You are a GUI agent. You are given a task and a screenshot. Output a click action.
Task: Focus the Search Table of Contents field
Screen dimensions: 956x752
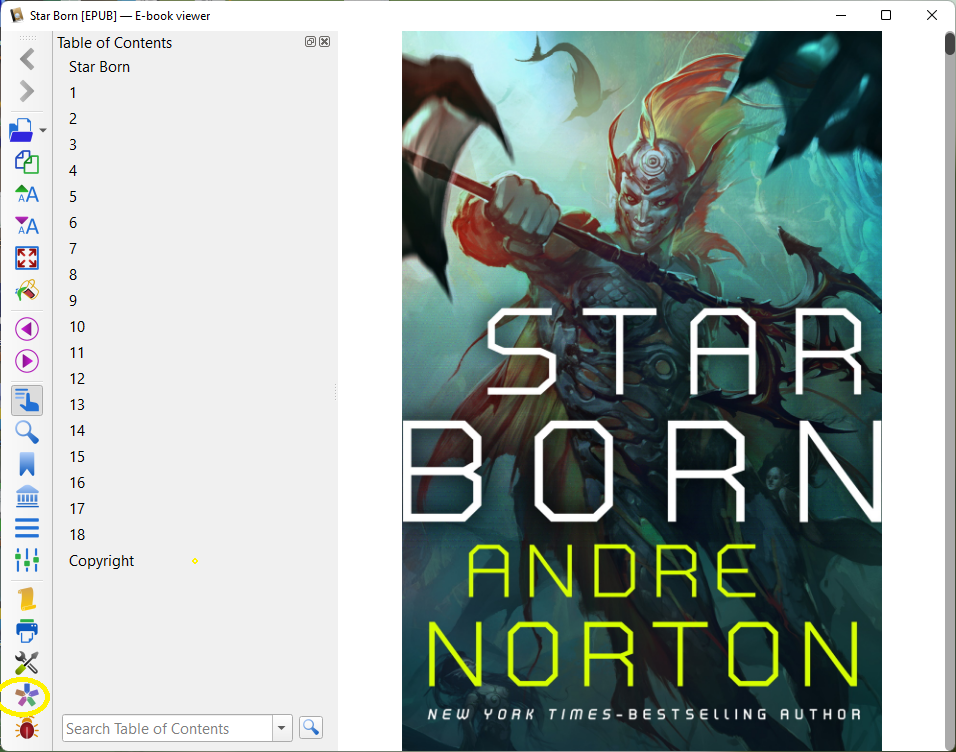[167, 728]
